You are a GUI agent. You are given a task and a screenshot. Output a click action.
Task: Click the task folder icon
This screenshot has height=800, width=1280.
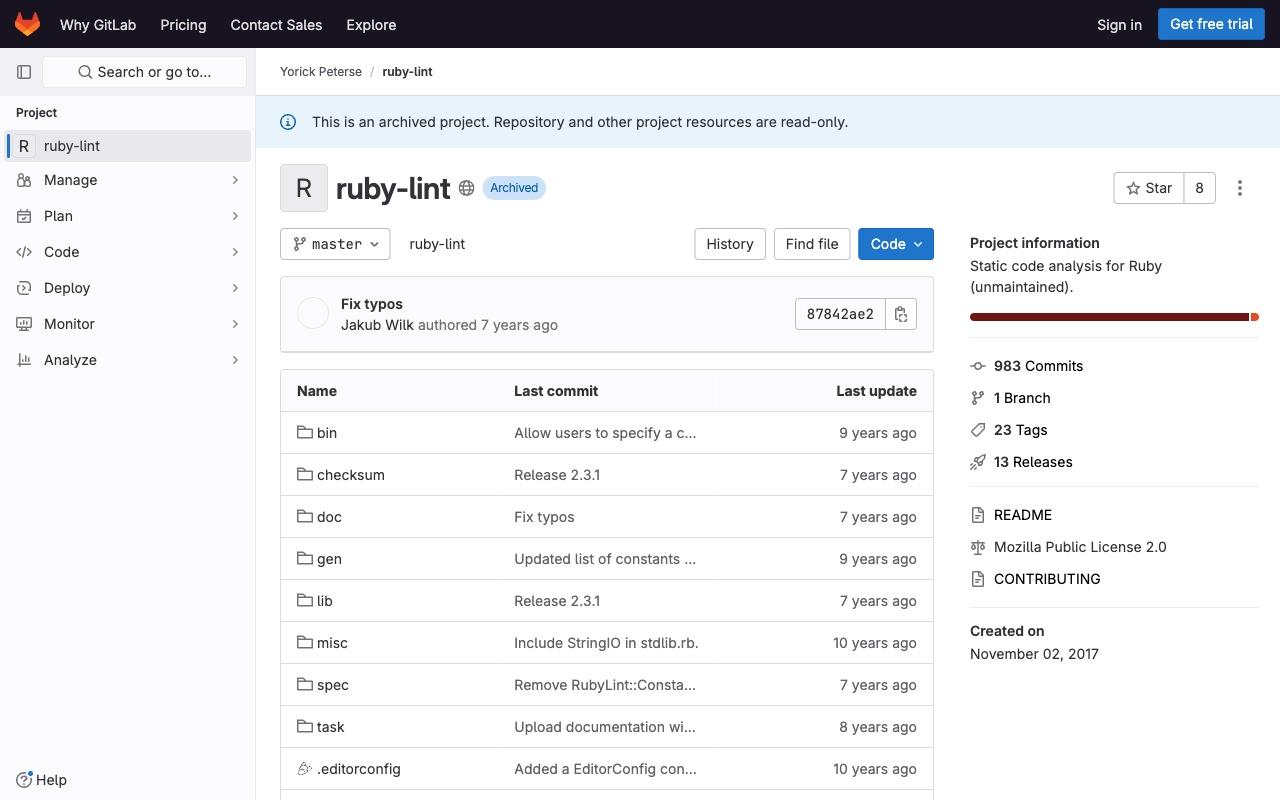click(x=305, y=727)
